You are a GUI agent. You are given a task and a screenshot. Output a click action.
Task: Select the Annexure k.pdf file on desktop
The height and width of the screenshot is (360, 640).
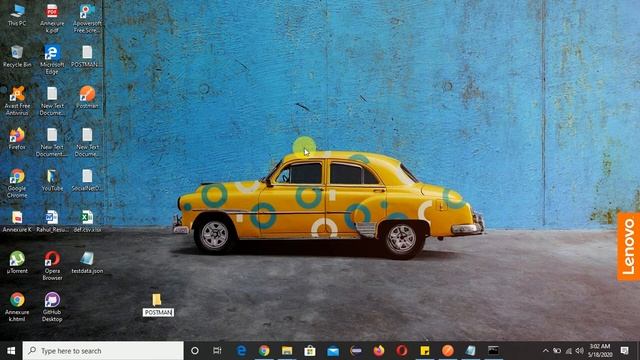52,18
